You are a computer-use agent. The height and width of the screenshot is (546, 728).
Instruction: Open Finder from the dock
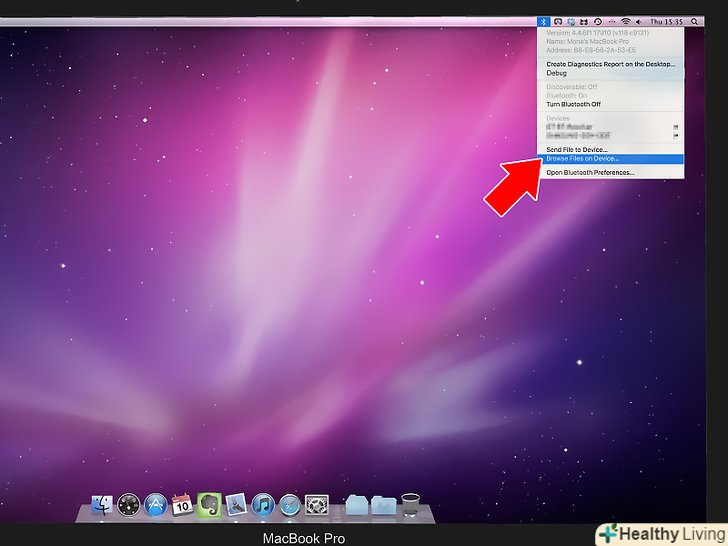[x=102, y=504]
